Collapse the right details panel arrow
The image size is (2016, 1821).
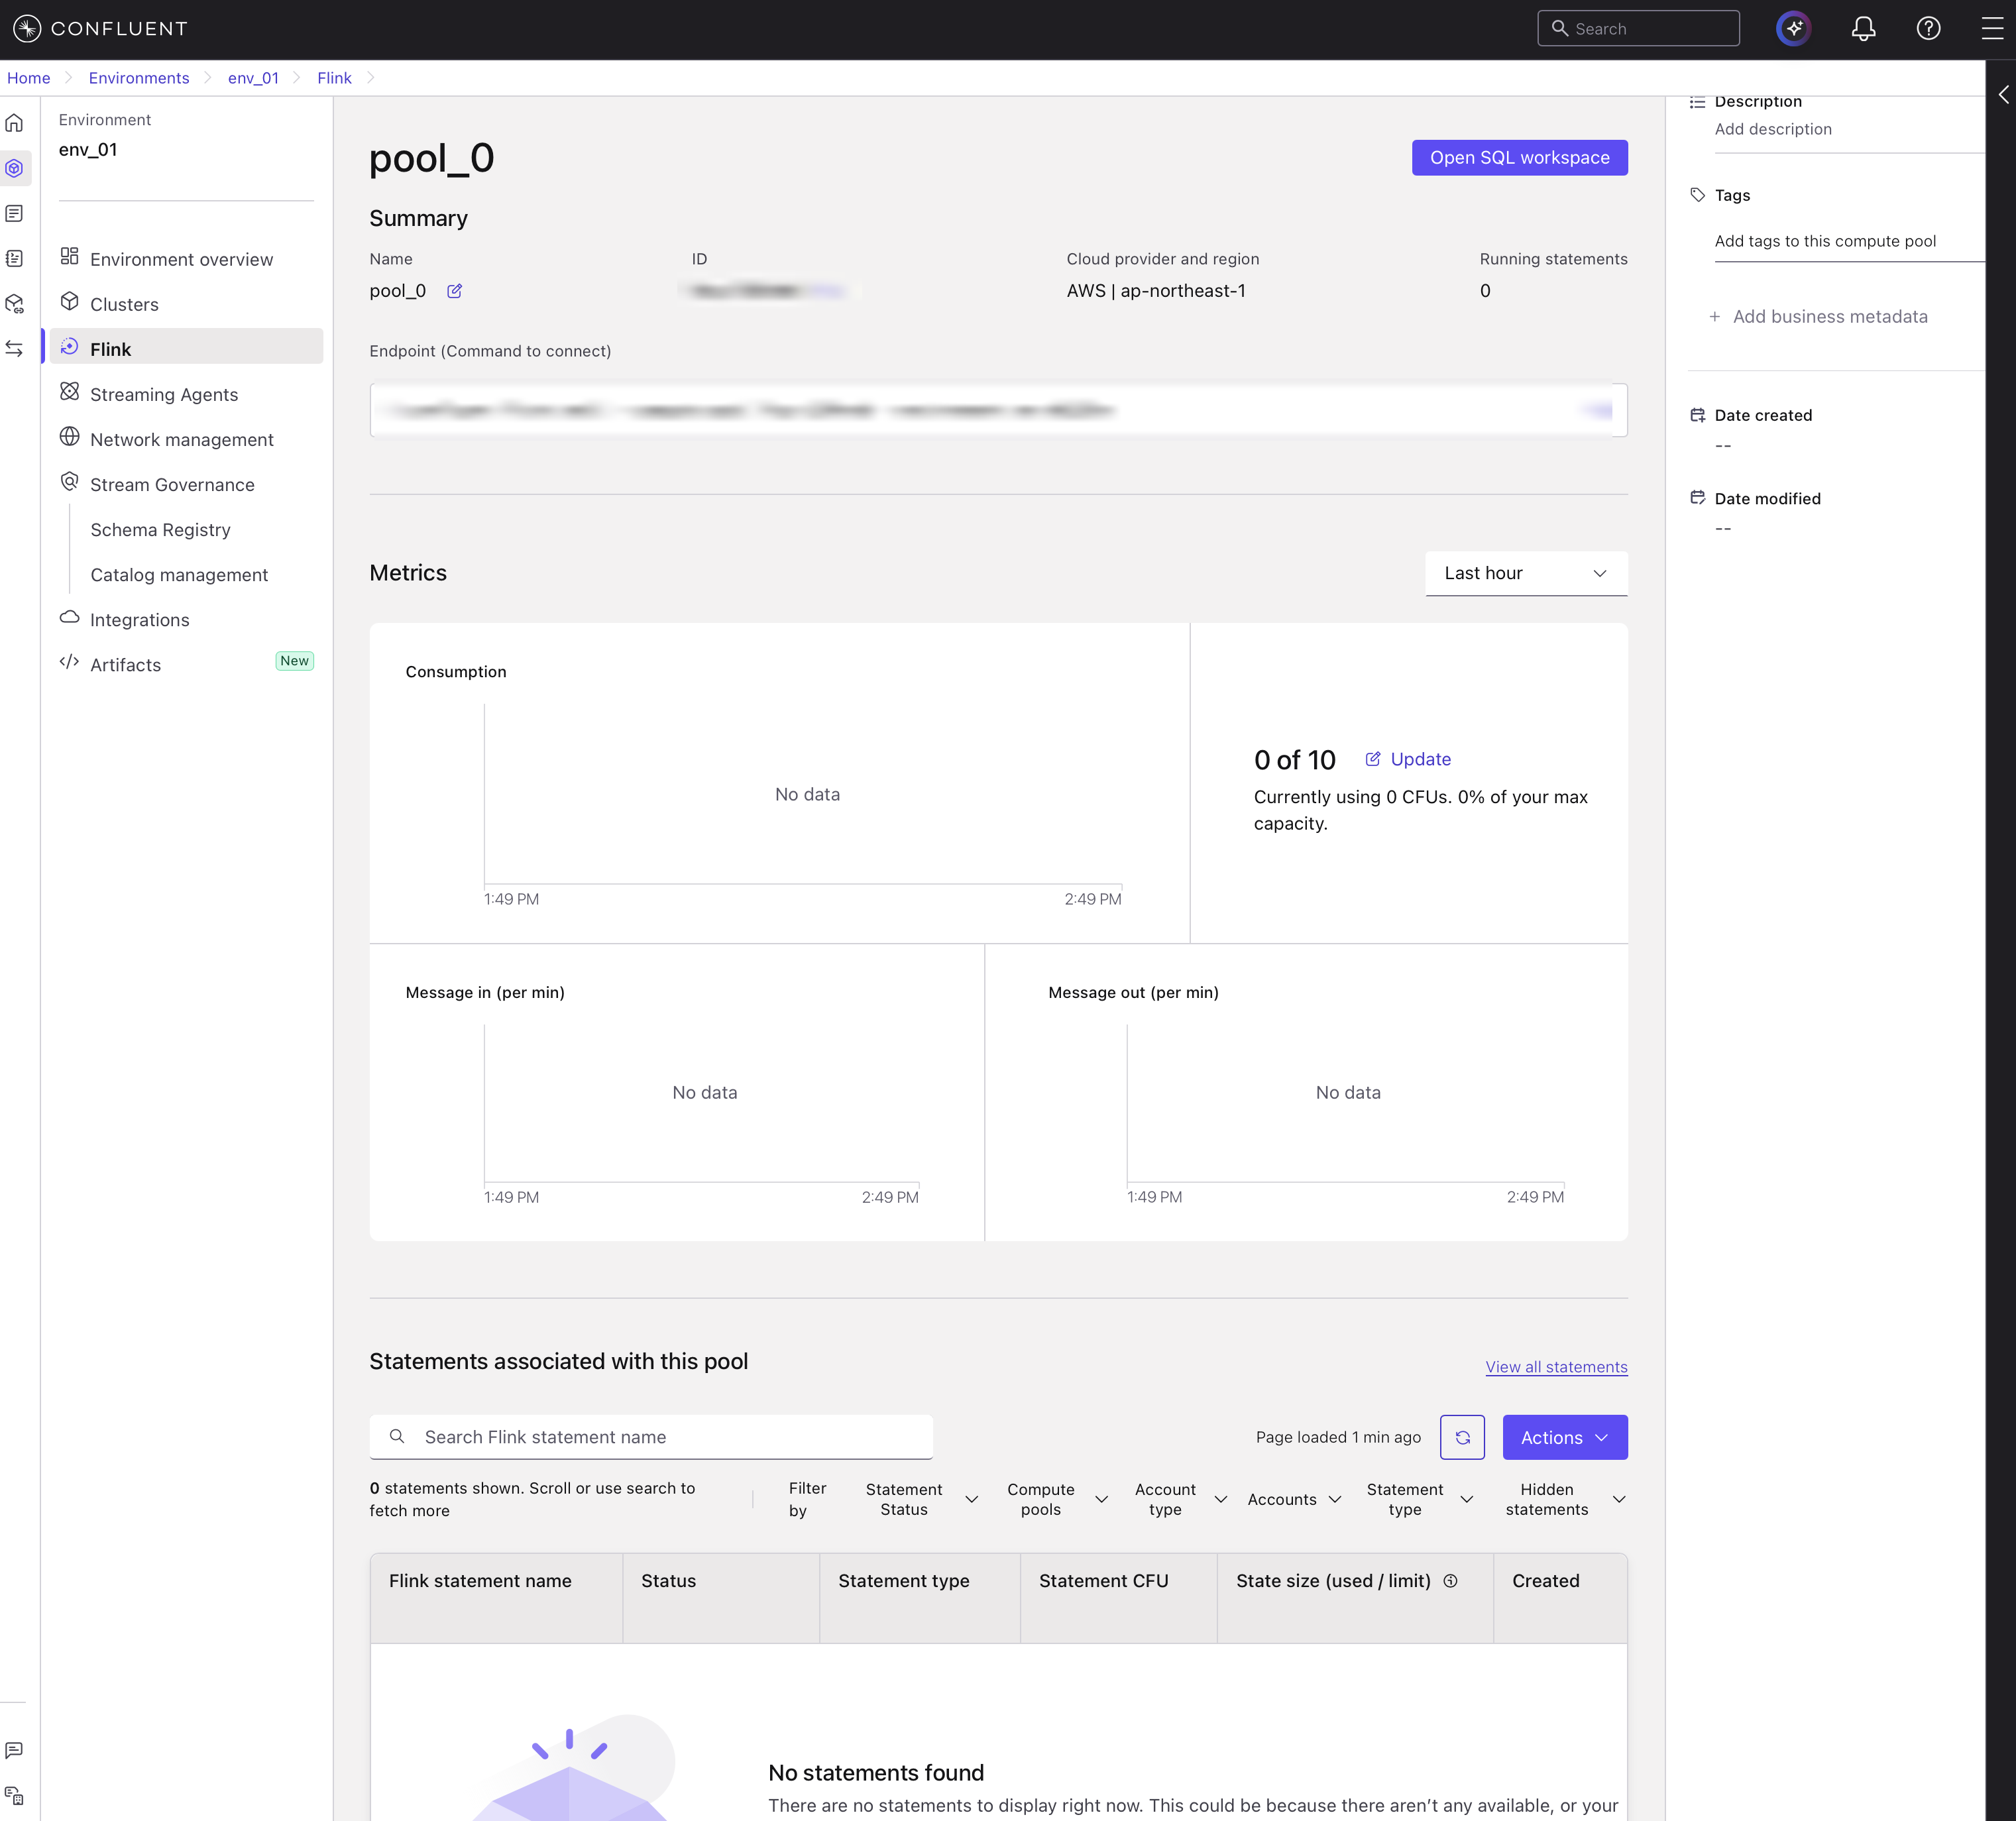pos(2002,95)
